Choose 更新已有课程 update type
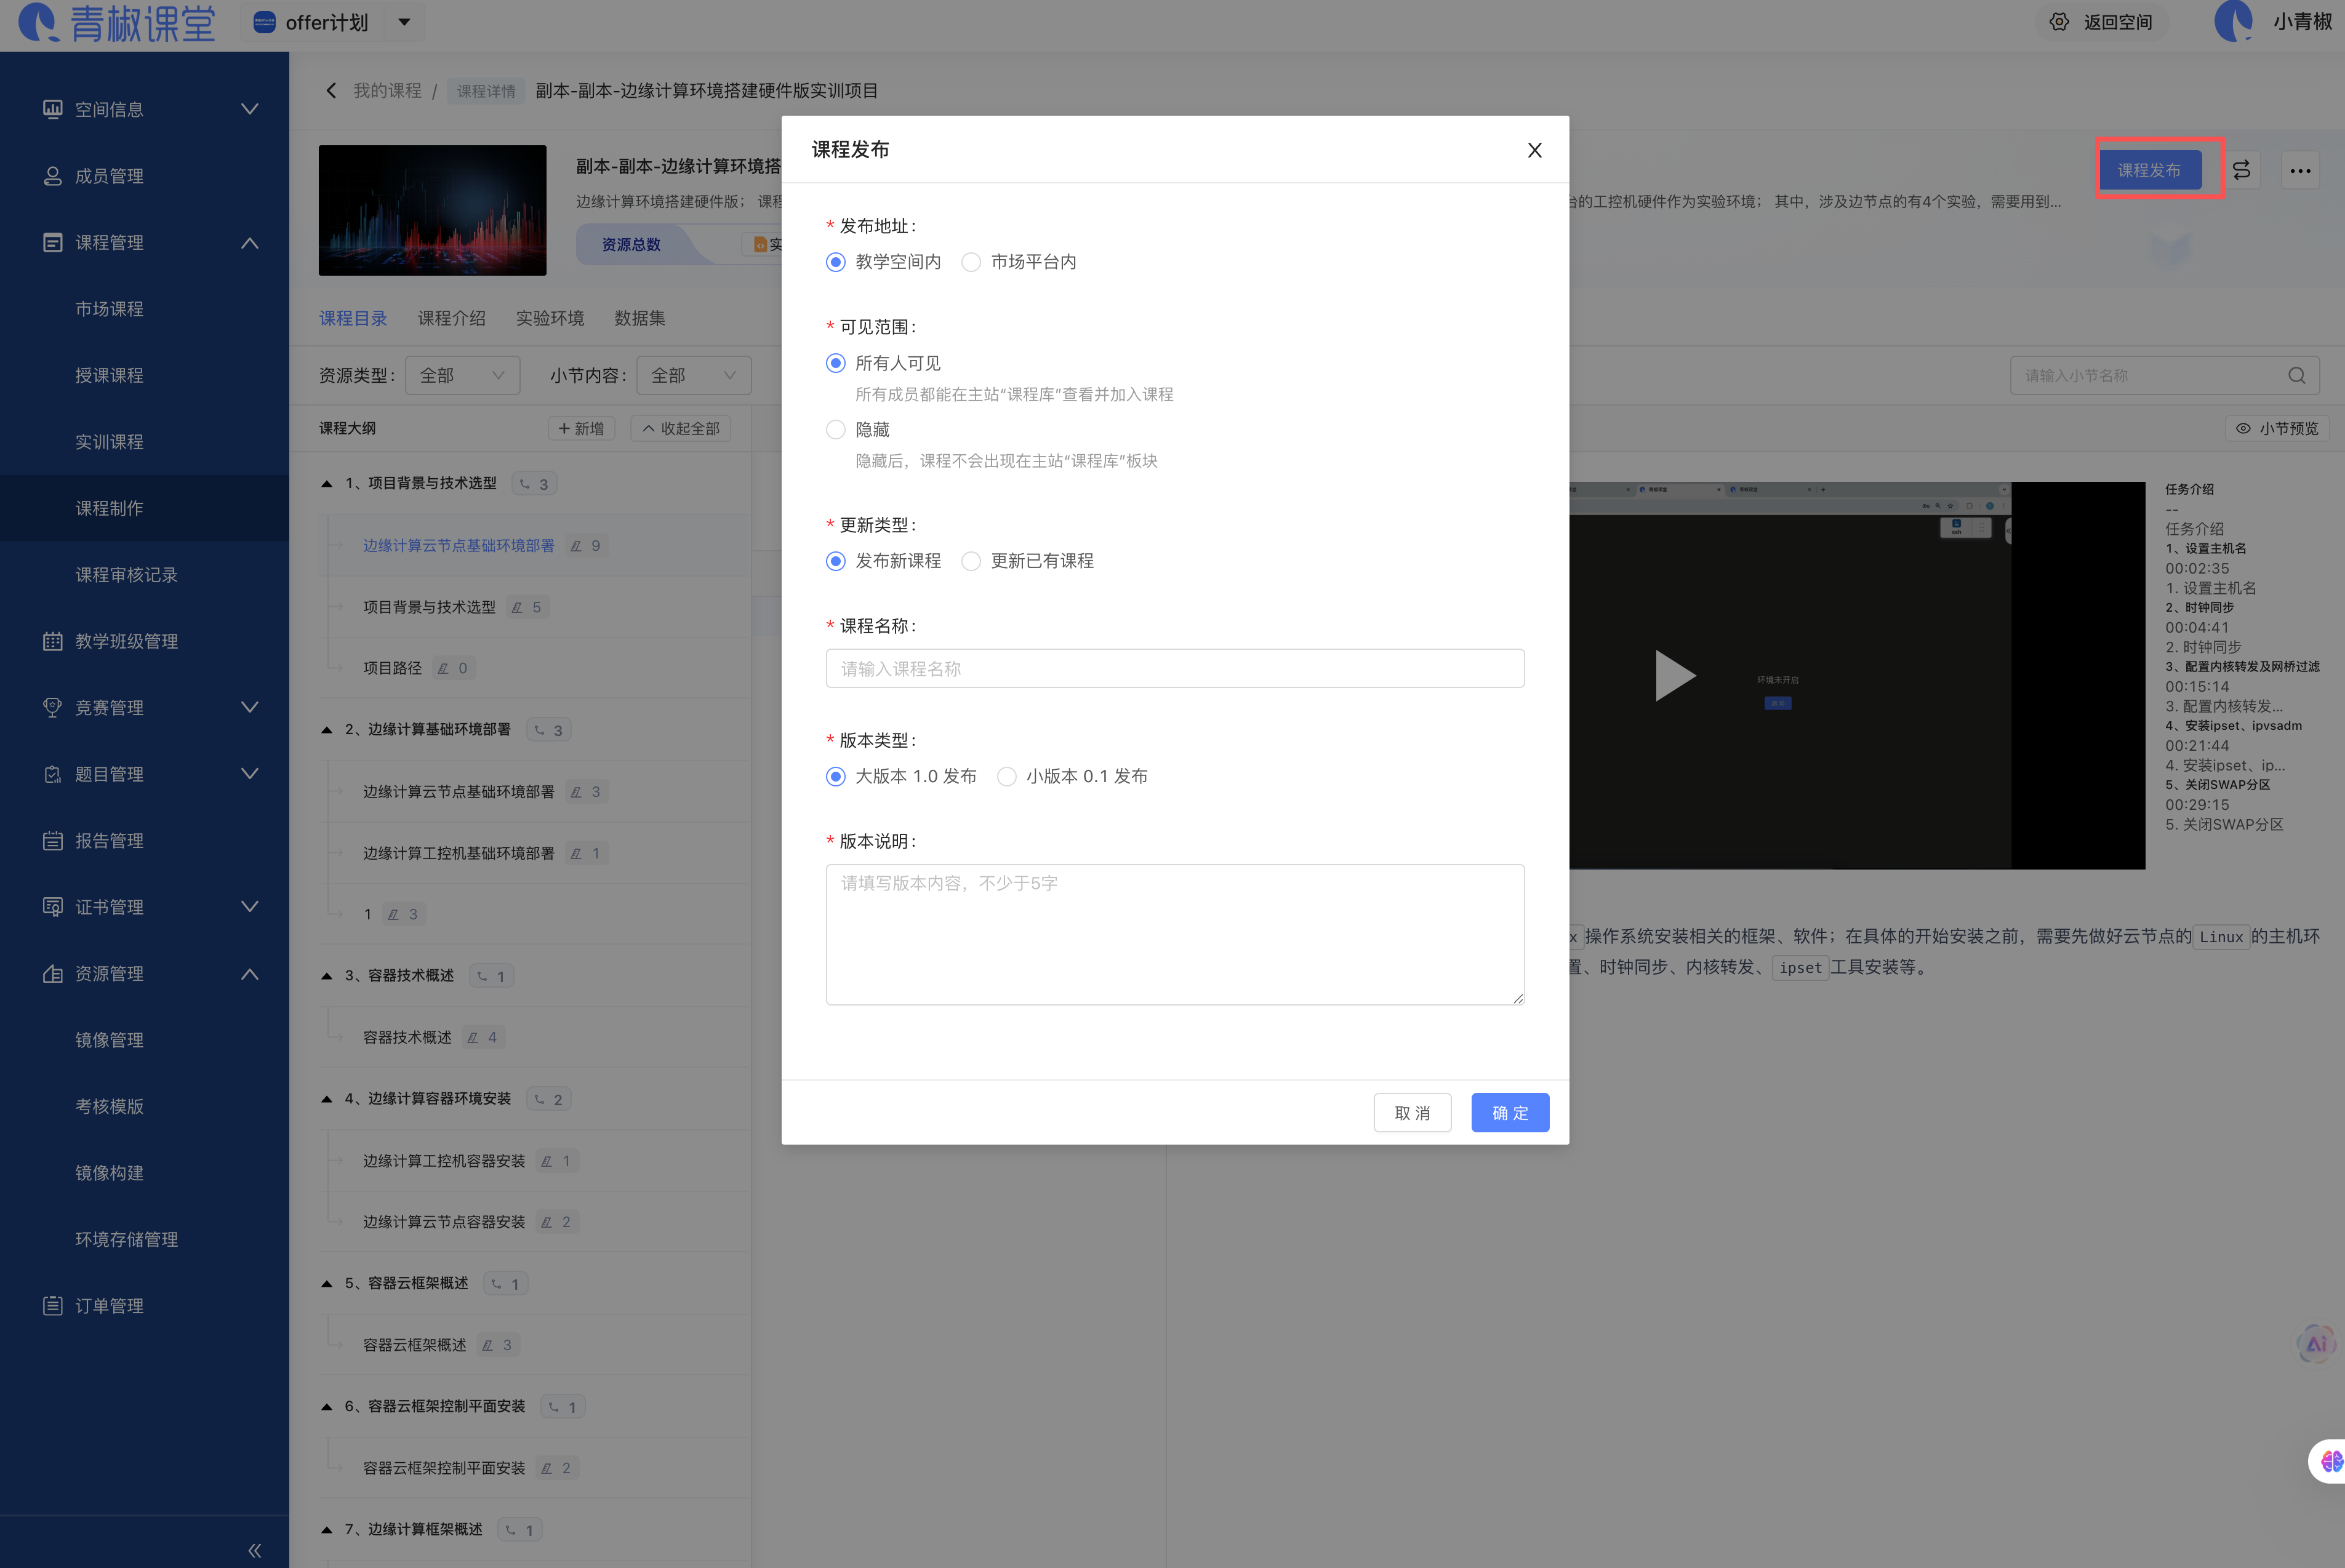 [970, 561]
